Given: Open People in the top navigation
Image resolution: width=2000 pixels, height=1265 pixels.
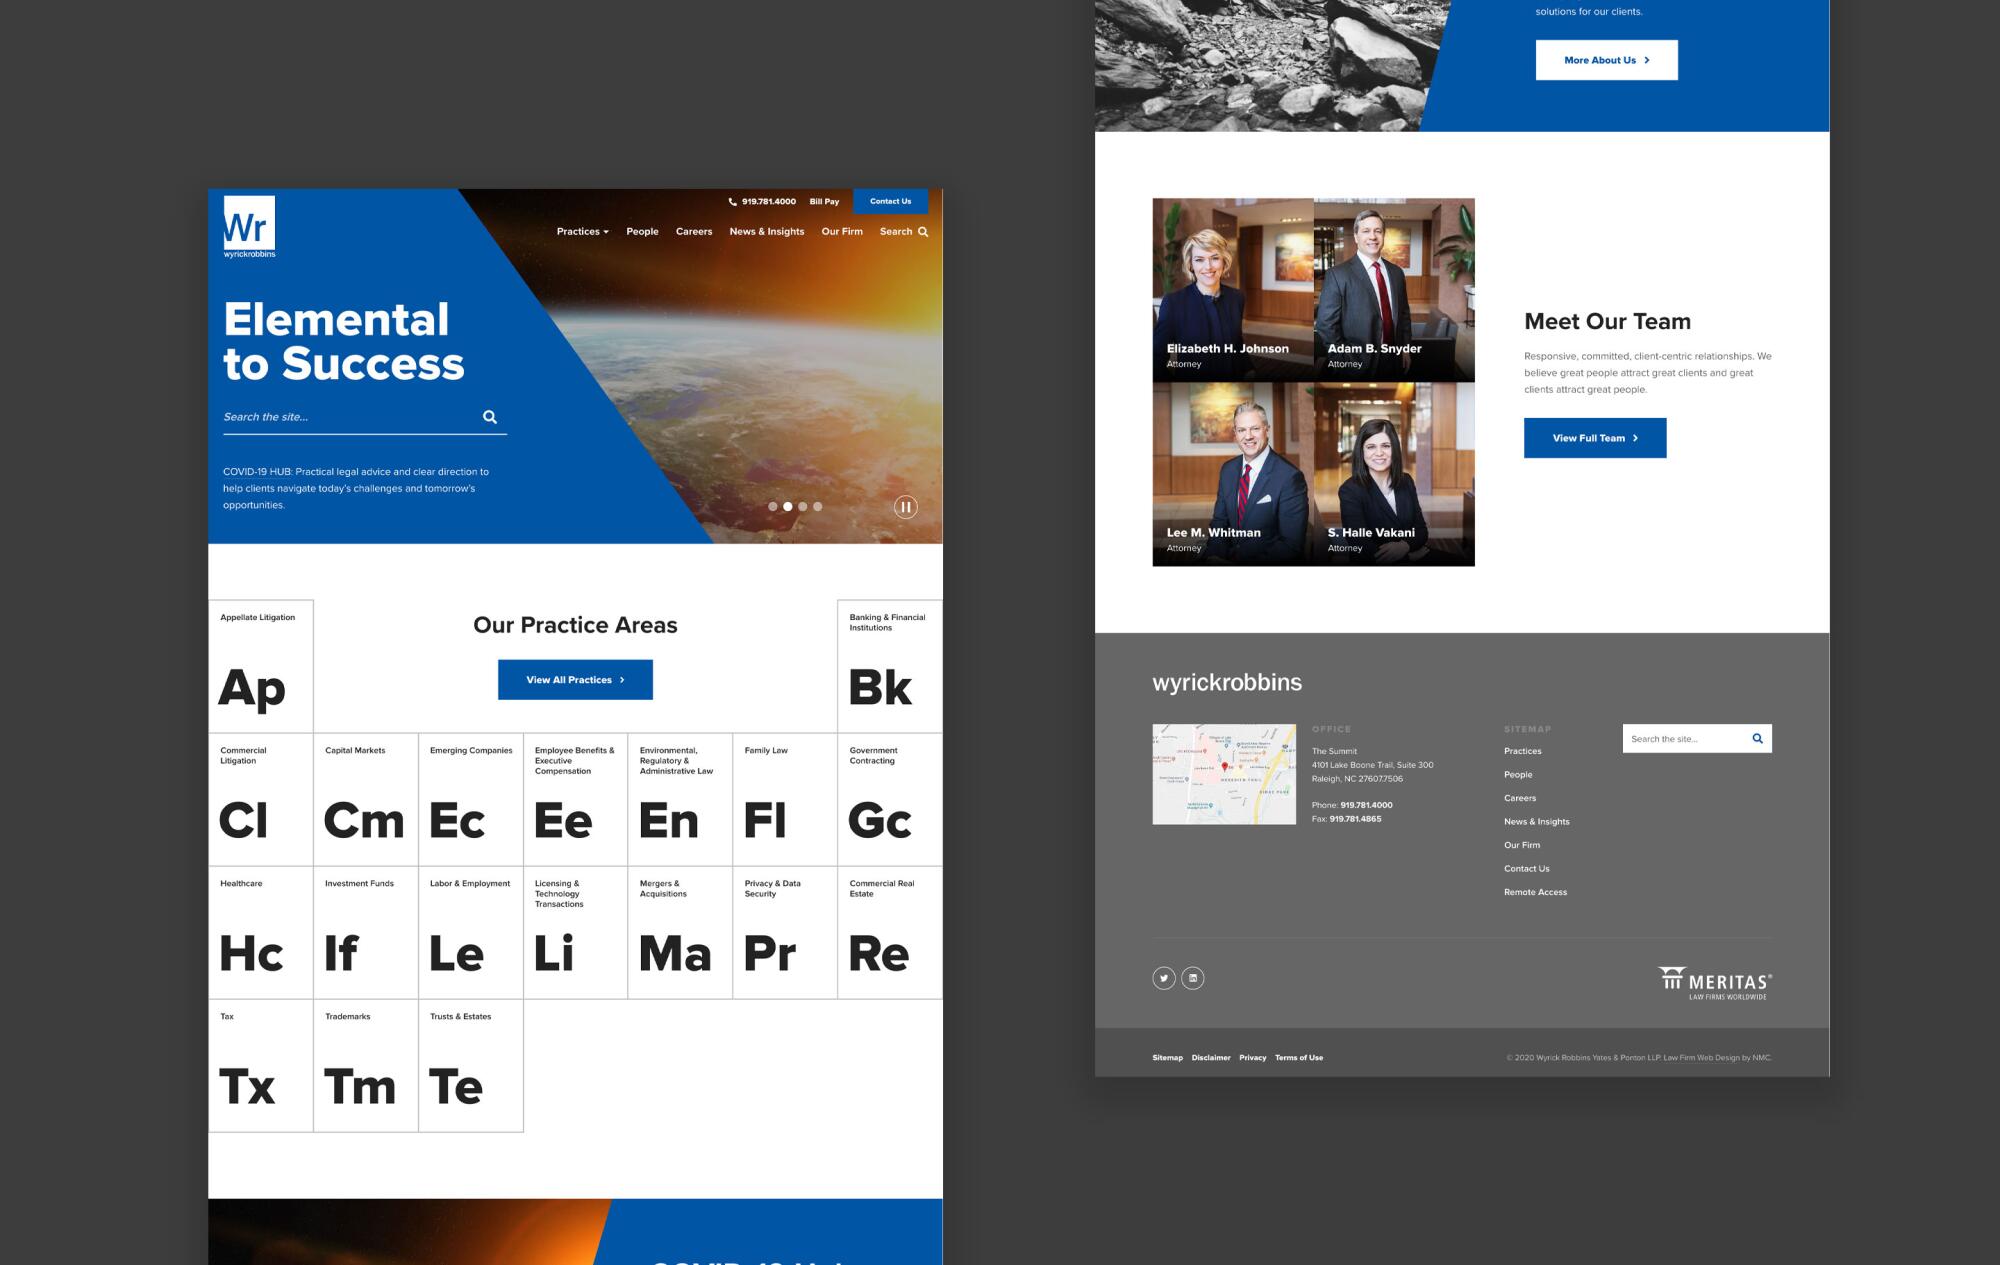Looking at the screenshot, I should click(642, 232).
